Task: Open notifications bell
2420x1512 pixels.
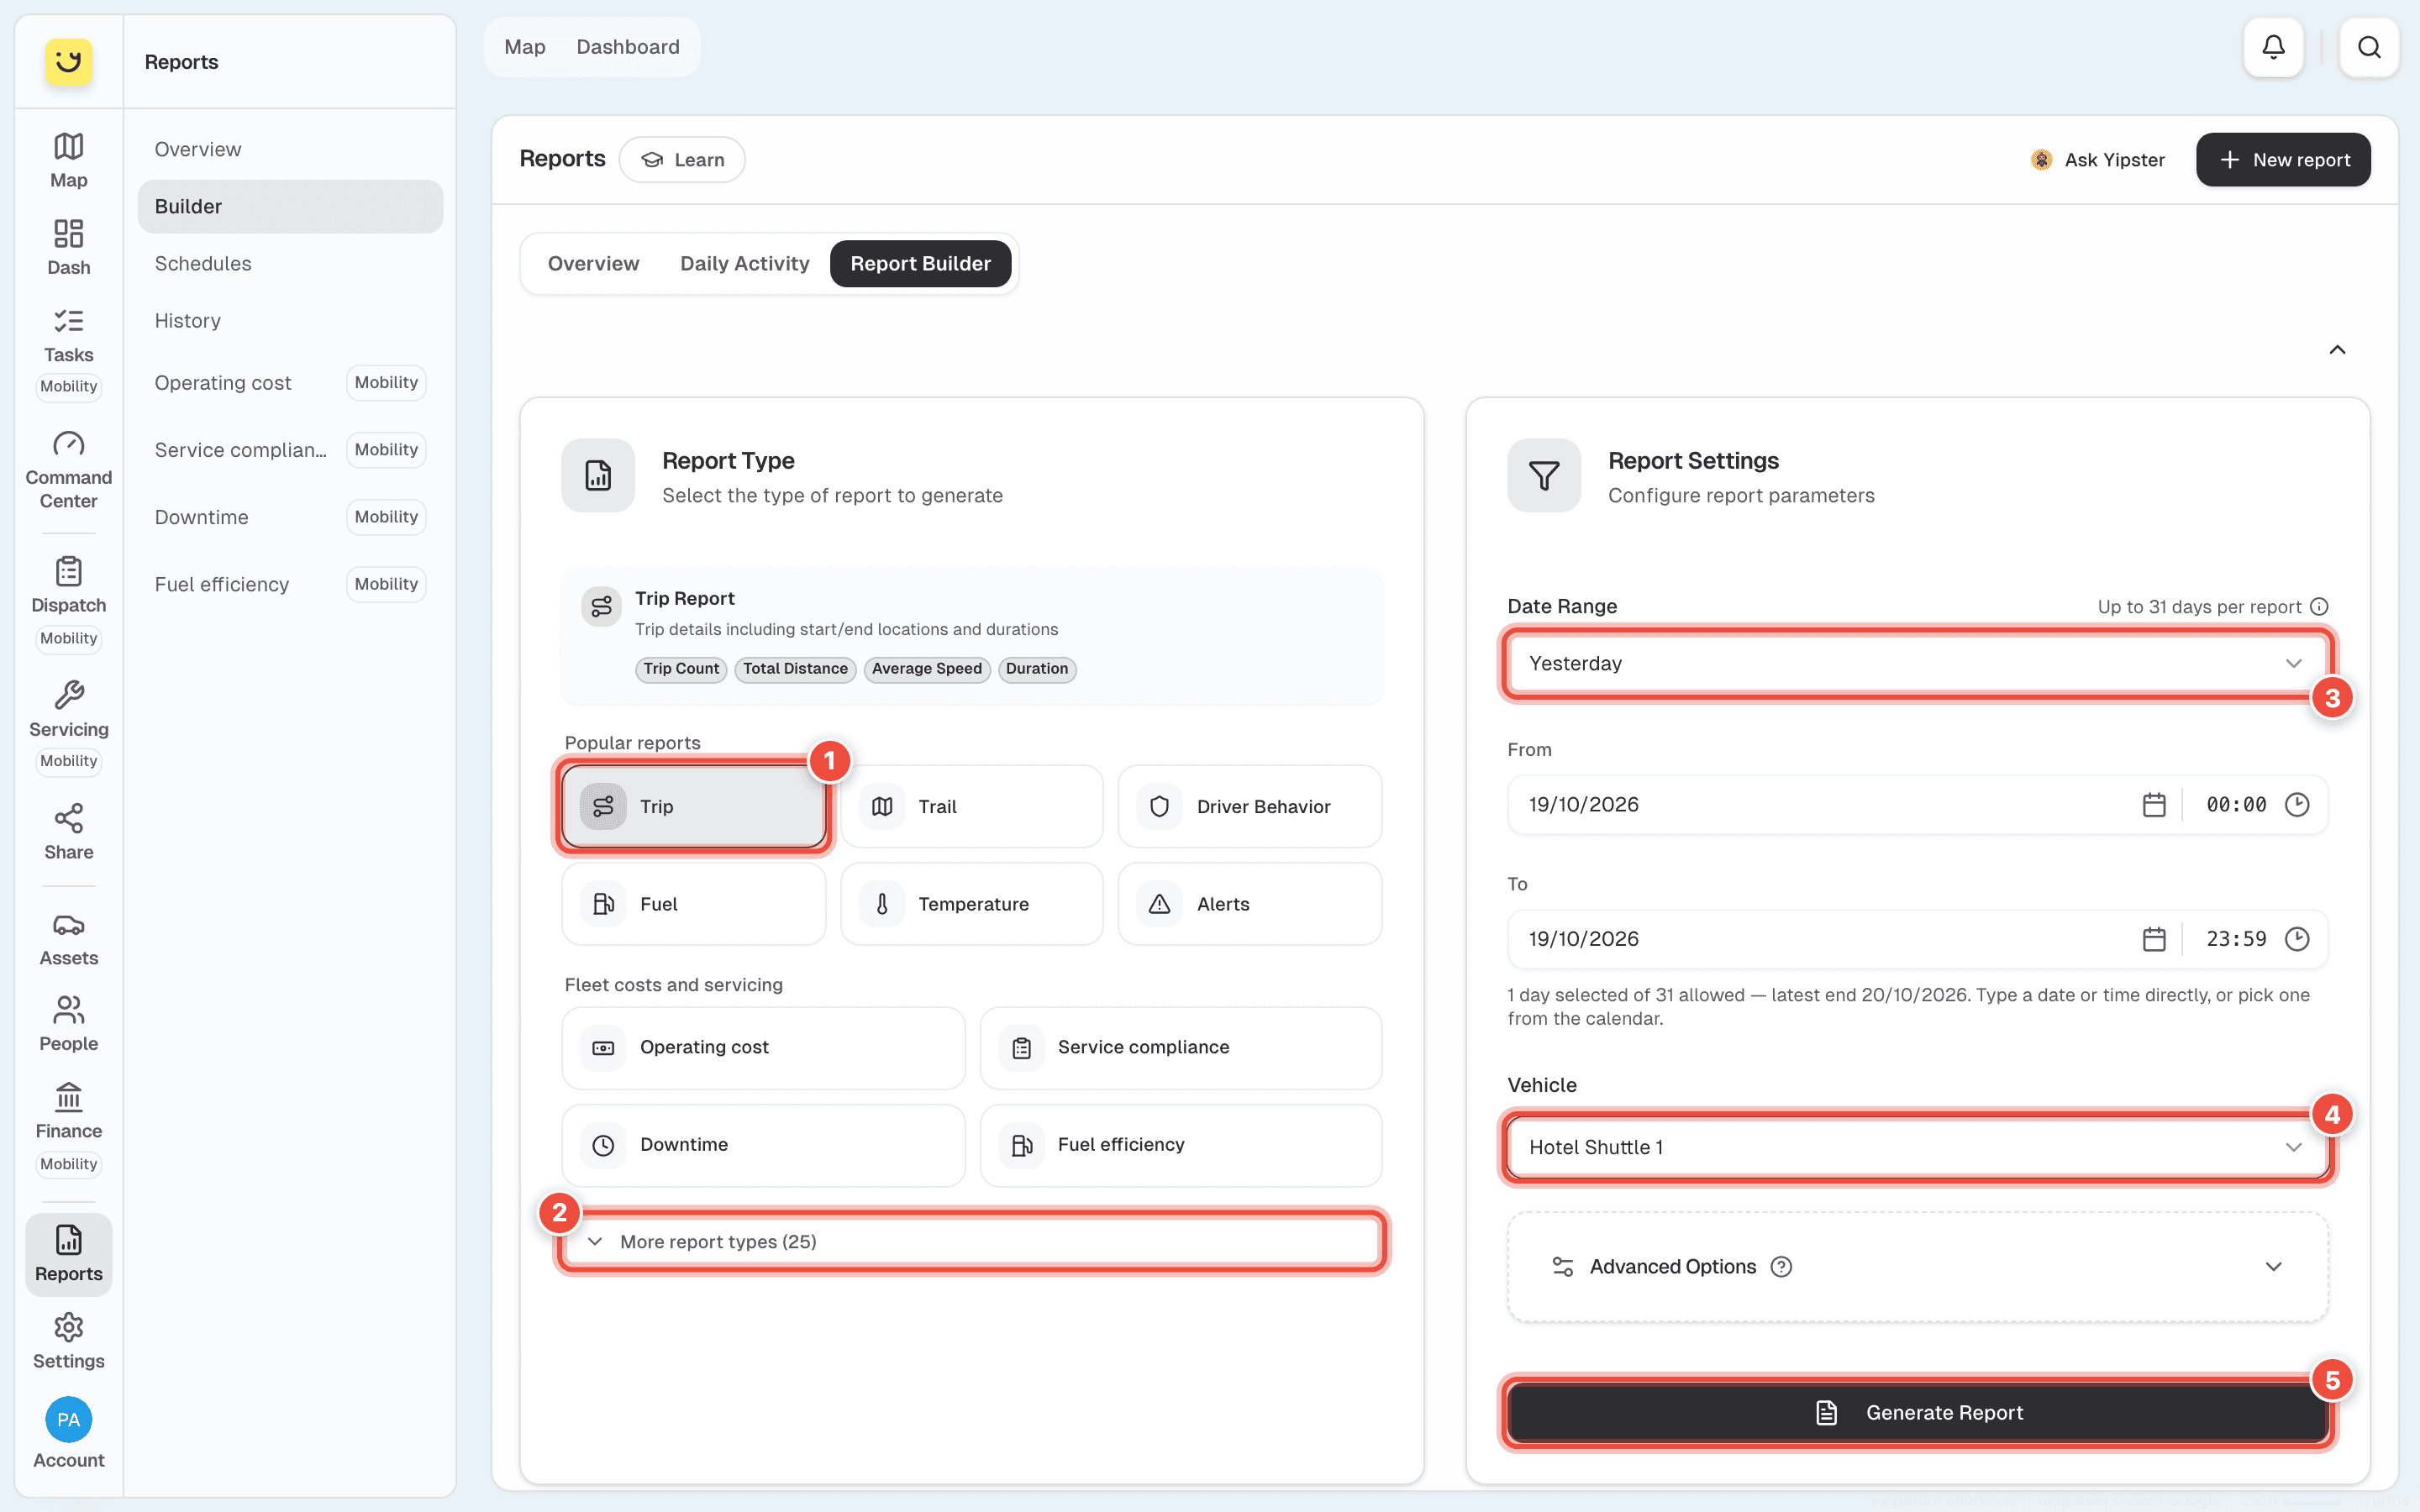Action: (x=2273, y=47)
